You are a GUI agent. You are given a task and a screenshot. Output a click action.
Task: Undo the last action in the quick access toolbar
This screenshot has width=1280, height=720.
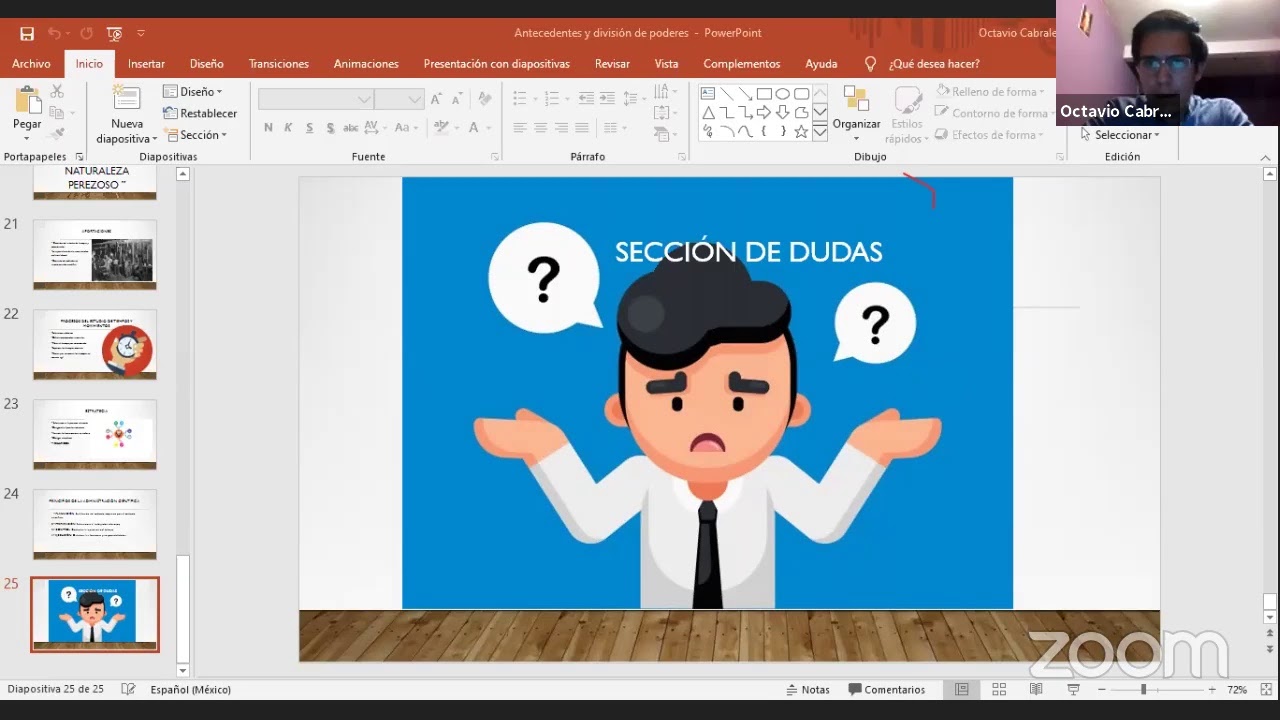(55, 33)
